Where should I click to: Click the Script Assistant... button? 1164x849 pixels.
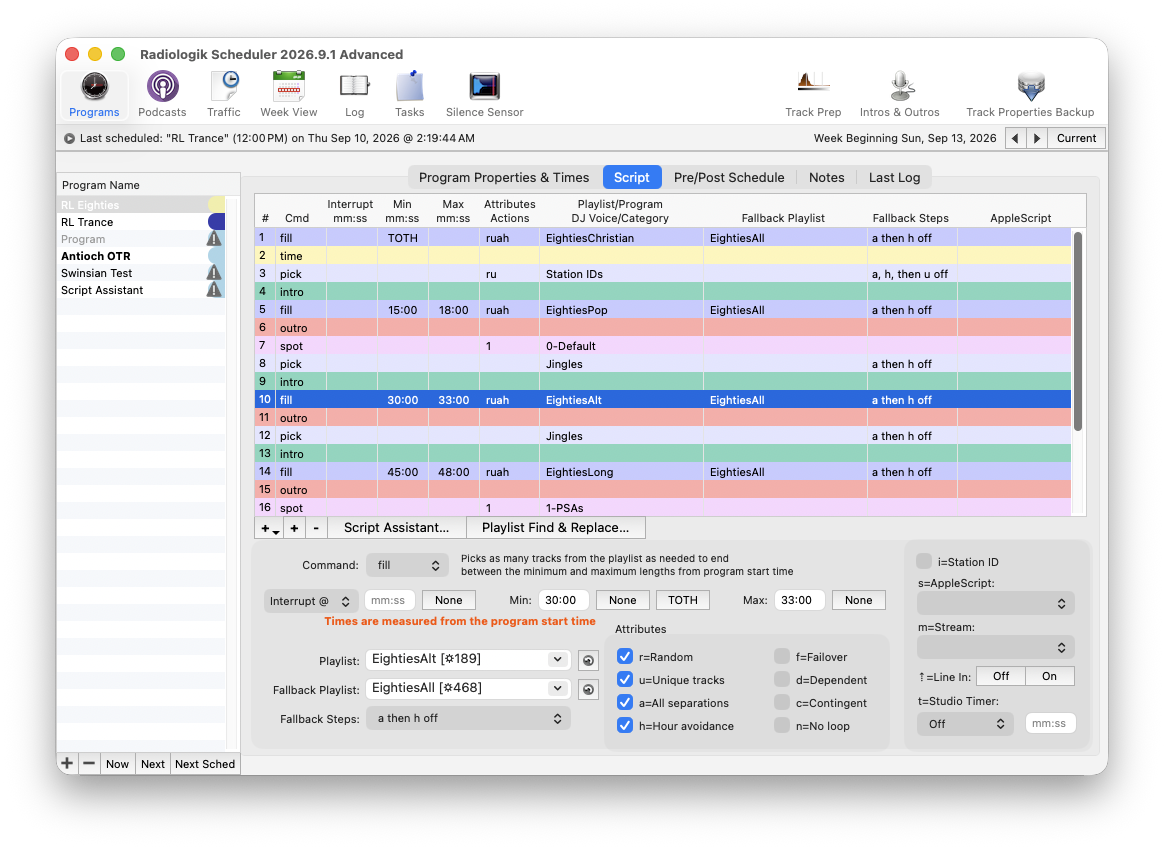coord(396,528)
